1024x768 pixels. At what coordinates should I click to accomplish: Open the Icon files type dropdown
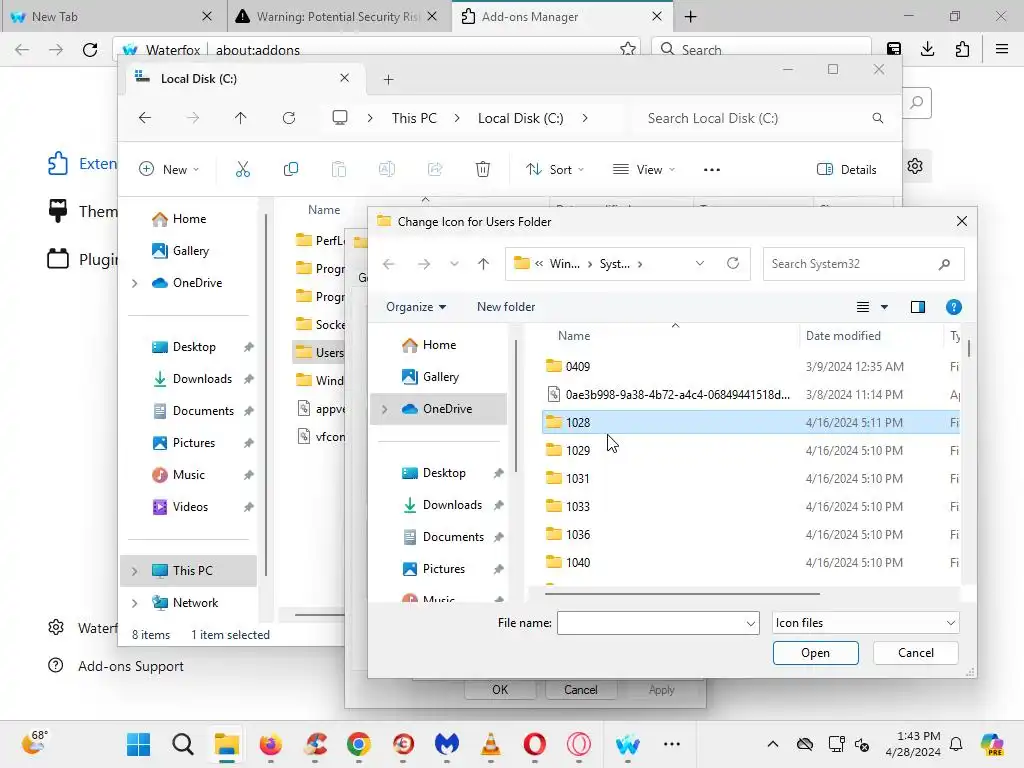point(865,623)
